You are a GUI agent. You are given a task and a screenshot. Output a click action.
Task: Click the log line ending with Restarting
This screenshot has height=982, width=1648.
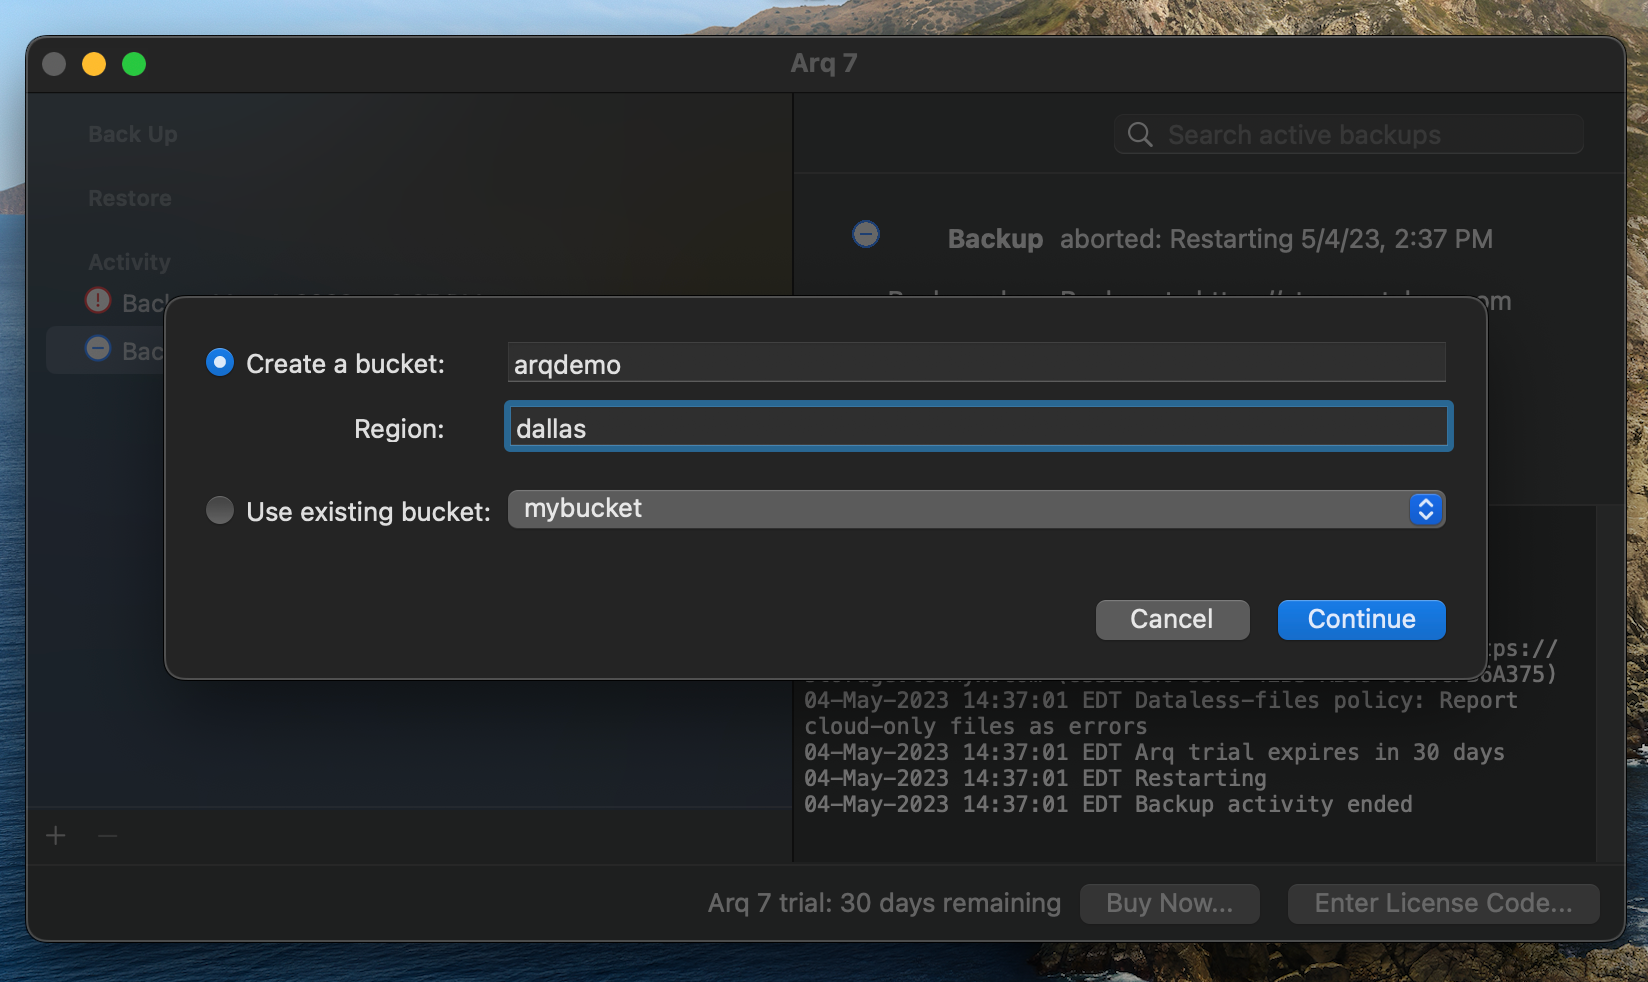click(x=1035, y=778)
